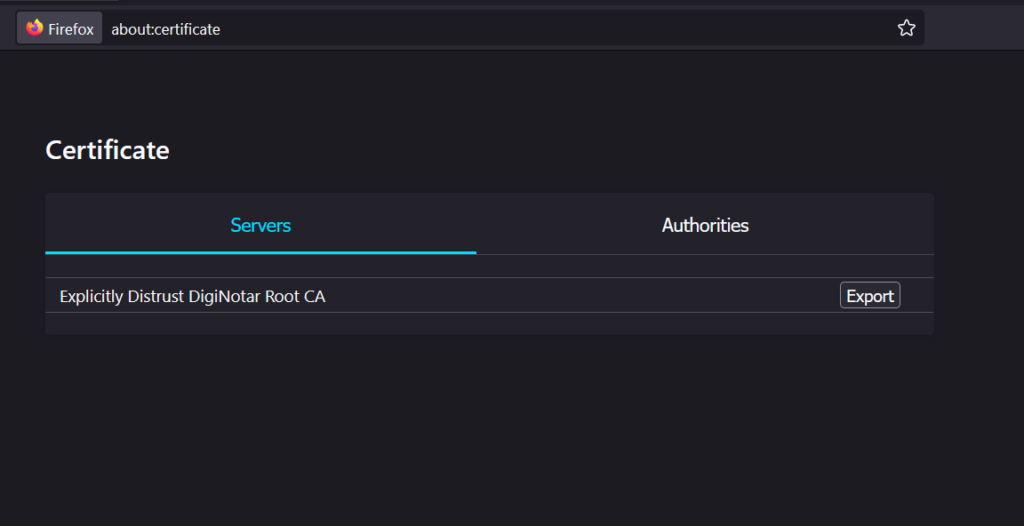Image resolution: width=1024 pixels, height=526 pixels.
Task: Export the DigiNotar Root CA certificate
Action: point(870,296)
